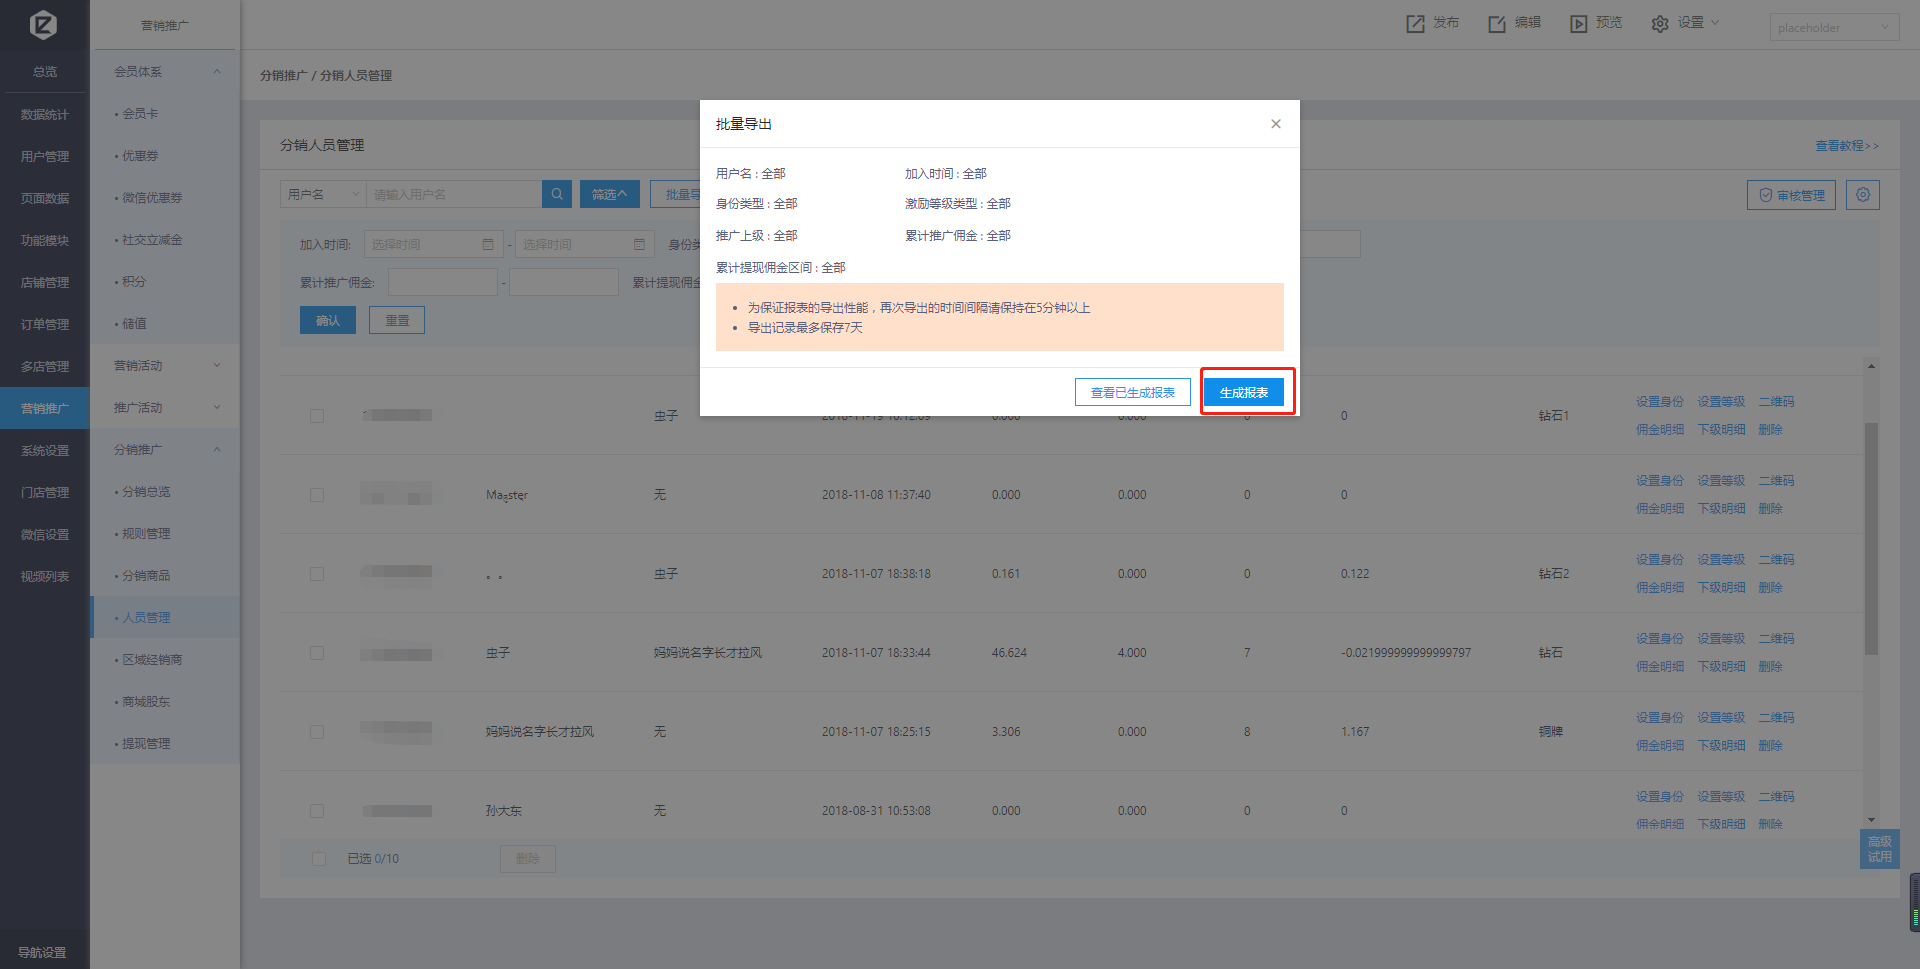Click the 预览 preview play icon
This screenshot has height=969, width=1920.
point(1578,24)
